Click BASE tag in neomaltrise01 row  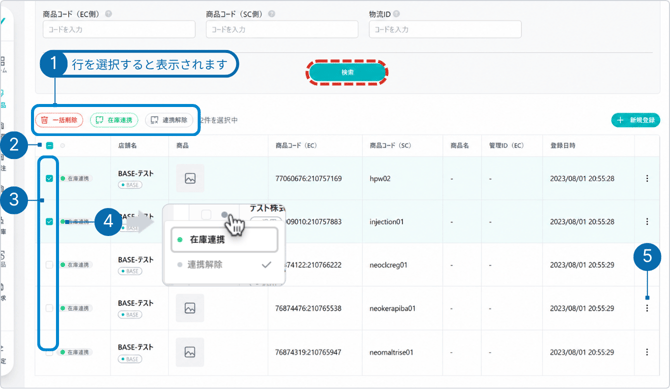130,359
